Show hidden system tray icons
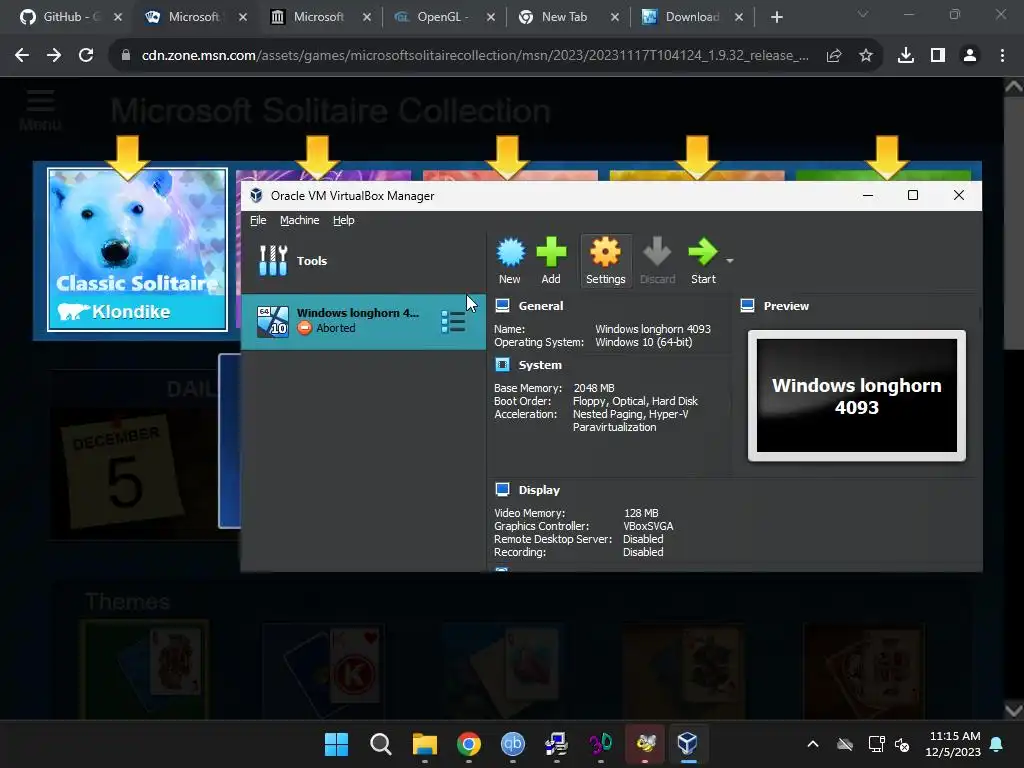The image size is (1024, 768). click(812, 744)
